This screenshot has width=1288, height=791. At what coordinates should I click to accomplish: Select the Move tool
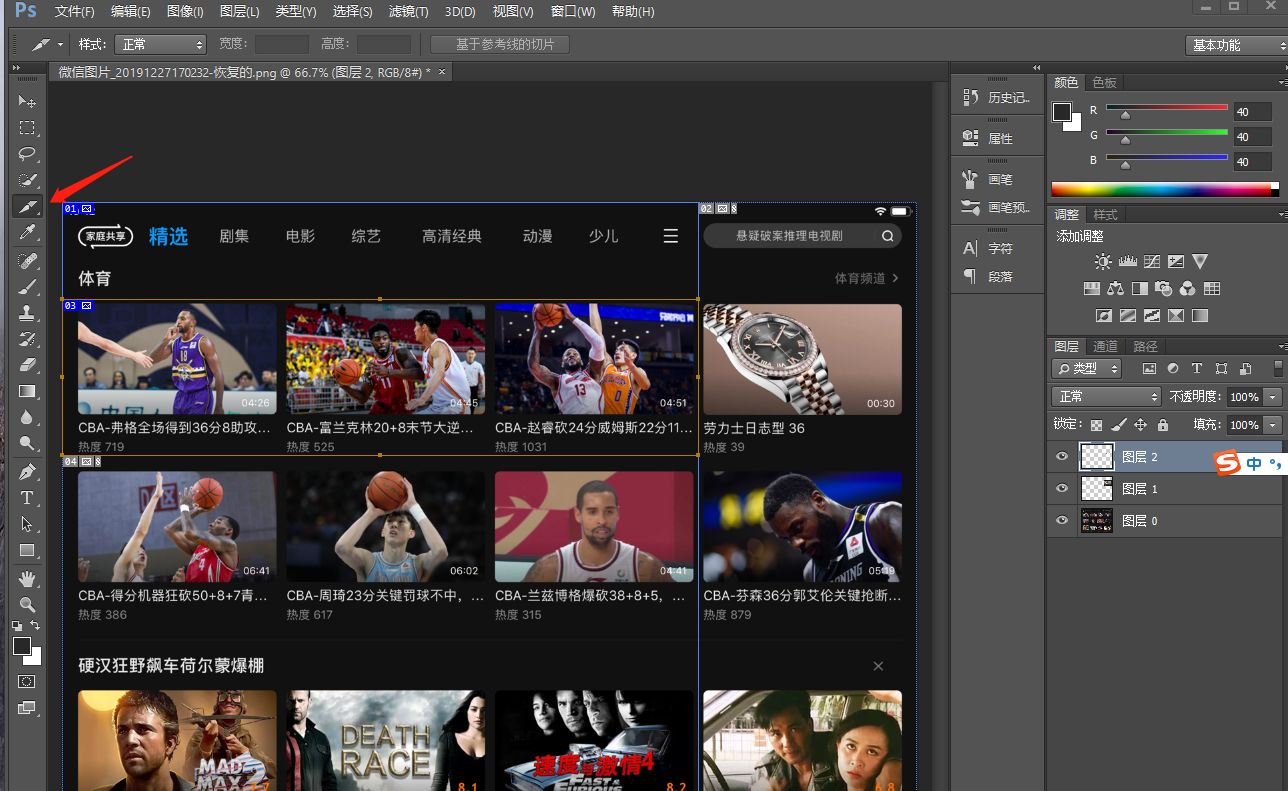27,100
